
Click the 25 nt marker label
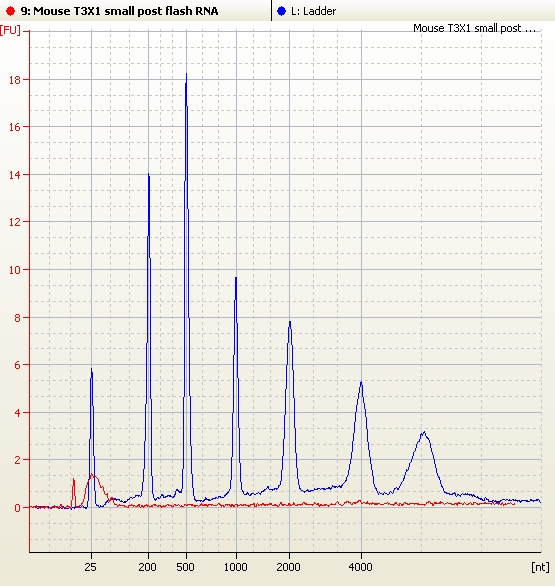90,567
